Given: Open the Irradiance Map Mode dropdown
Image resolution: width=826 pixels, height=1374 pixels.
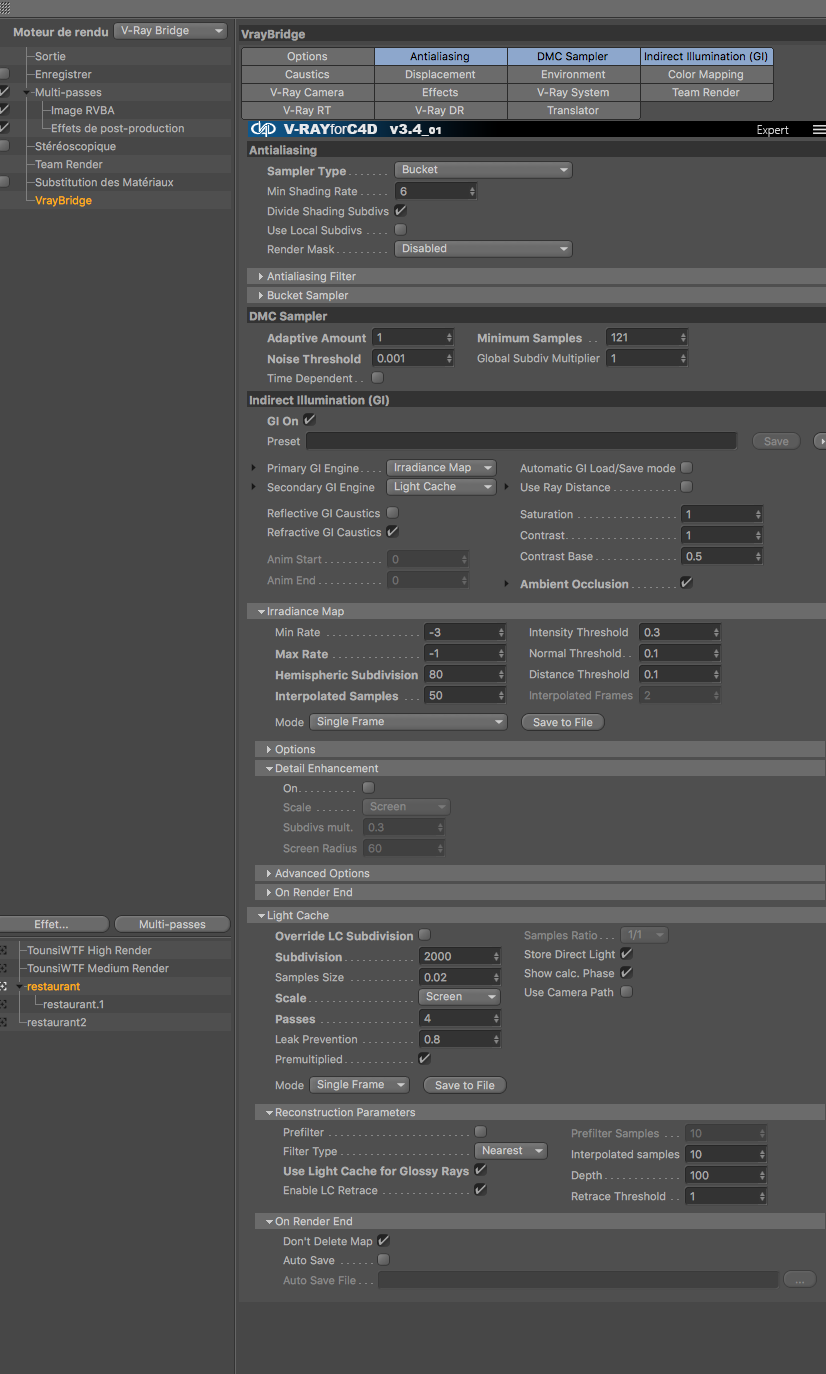Looking at the screenshot, I should [408, 722].
